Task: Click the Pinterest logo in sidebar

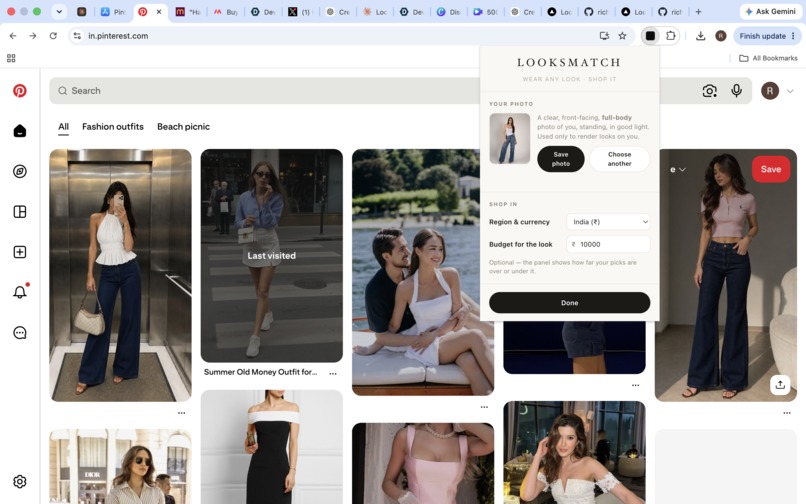Action: coord(20,91)
